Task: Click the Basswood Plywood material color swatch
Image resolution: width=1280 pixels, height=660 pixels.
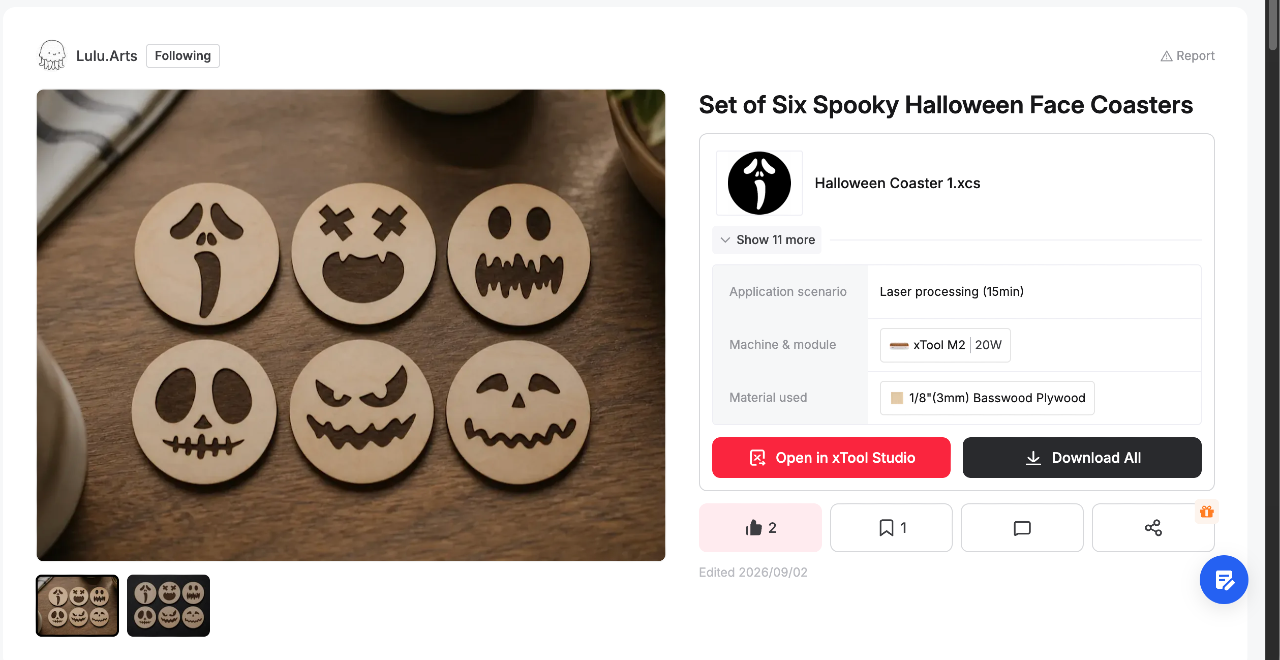Action: pos(897,398)
